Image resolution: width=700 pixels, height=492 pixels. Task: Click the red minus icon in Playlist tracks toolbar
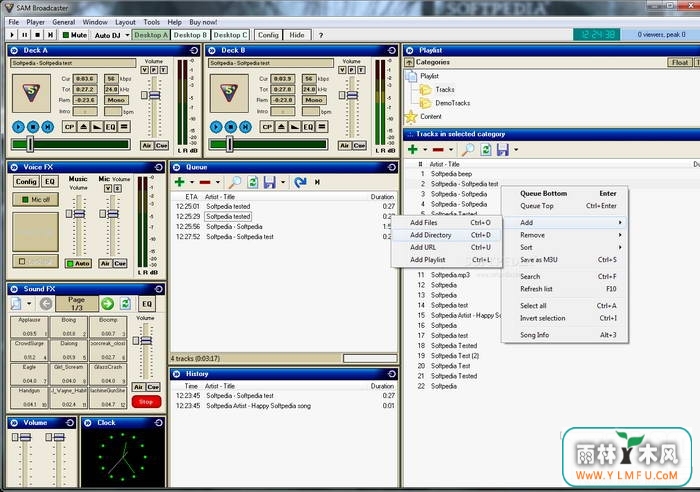(x=438, y=150)
